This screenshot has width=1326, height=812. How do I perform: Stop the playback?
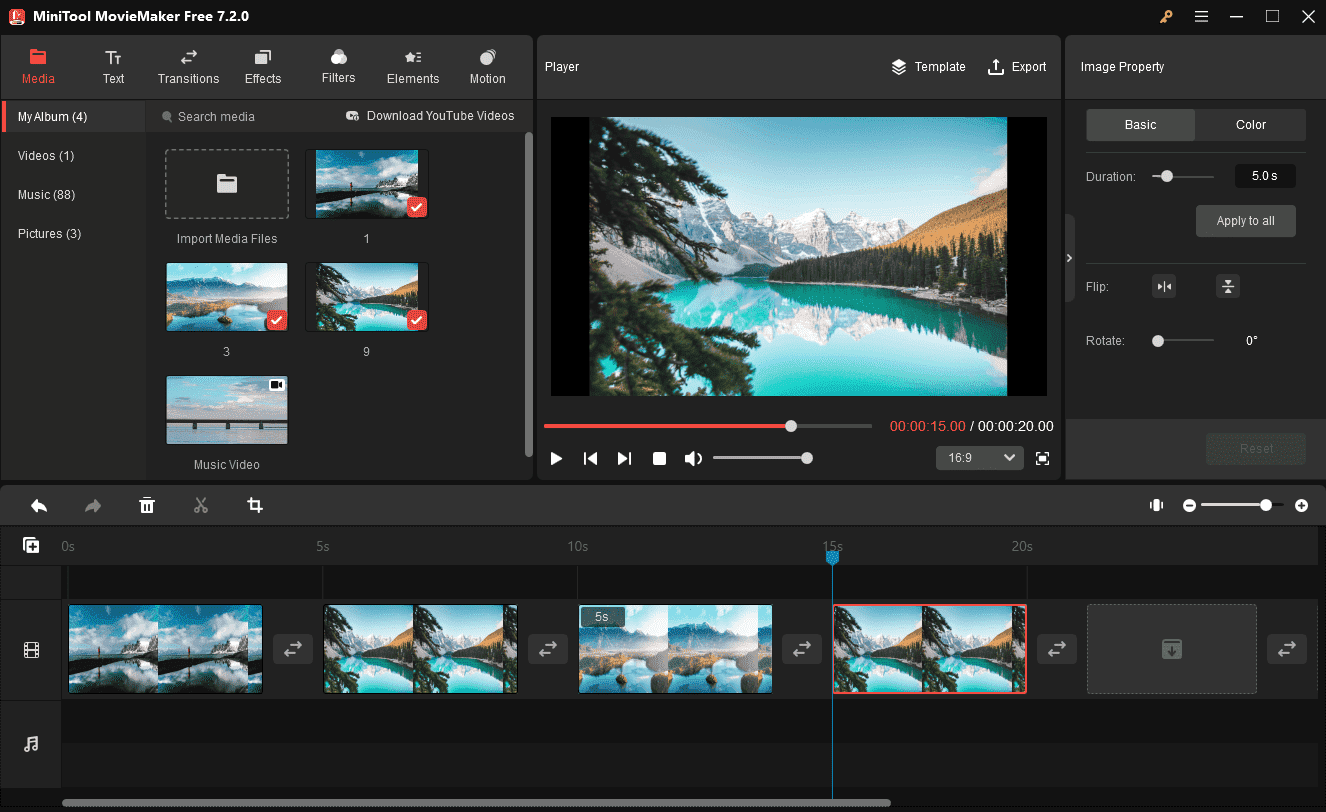[659, 458]
